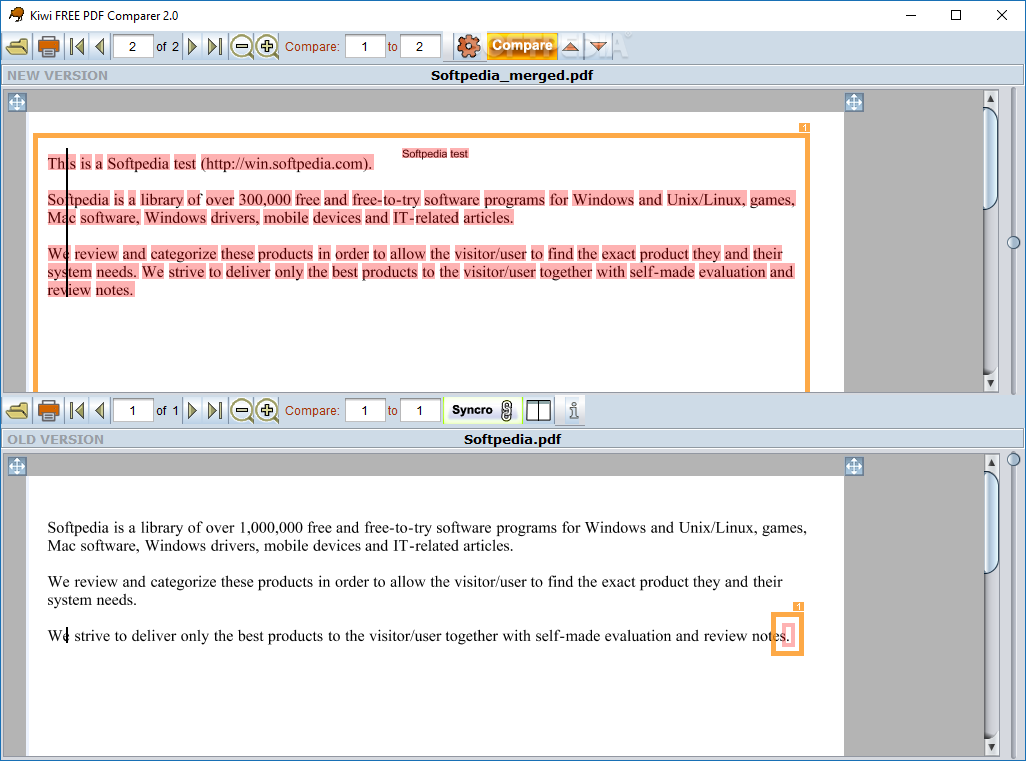Click new version scrollbar up arrow

click(x=991, y=99)
